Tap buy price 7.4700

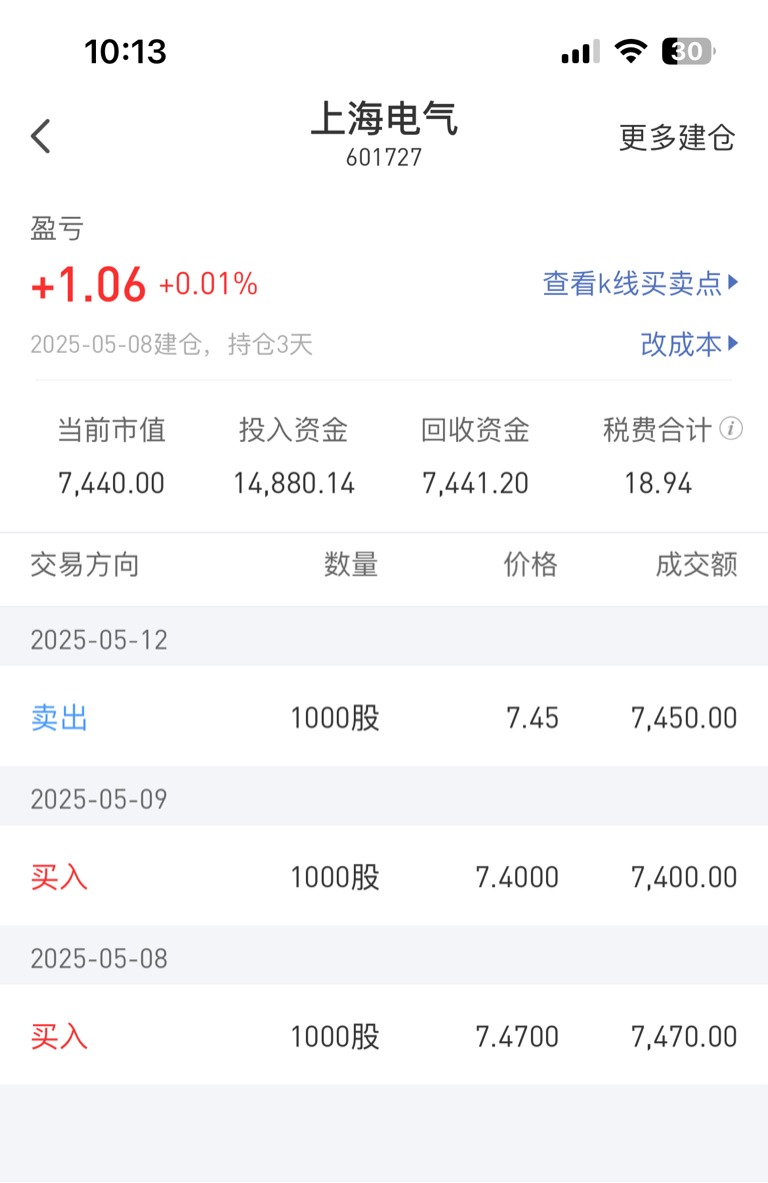pos(517,1037)
